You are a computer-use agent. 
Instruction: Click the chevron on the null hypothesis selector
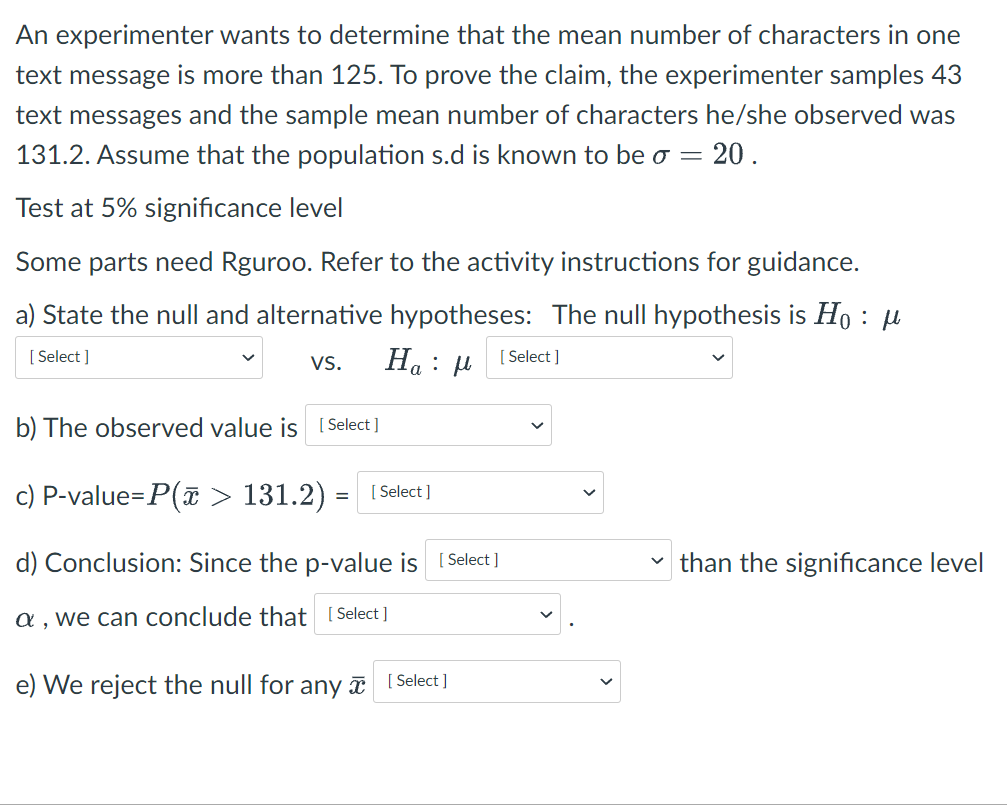pos(247,357)
